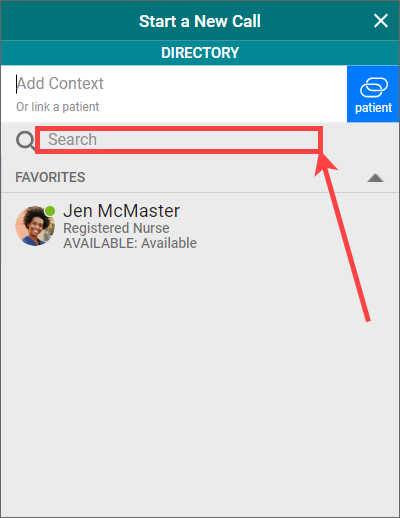This screenshot has width=400, height=518.
Task: Click the red annotation arrow pointing at Search
Action: 343,237
